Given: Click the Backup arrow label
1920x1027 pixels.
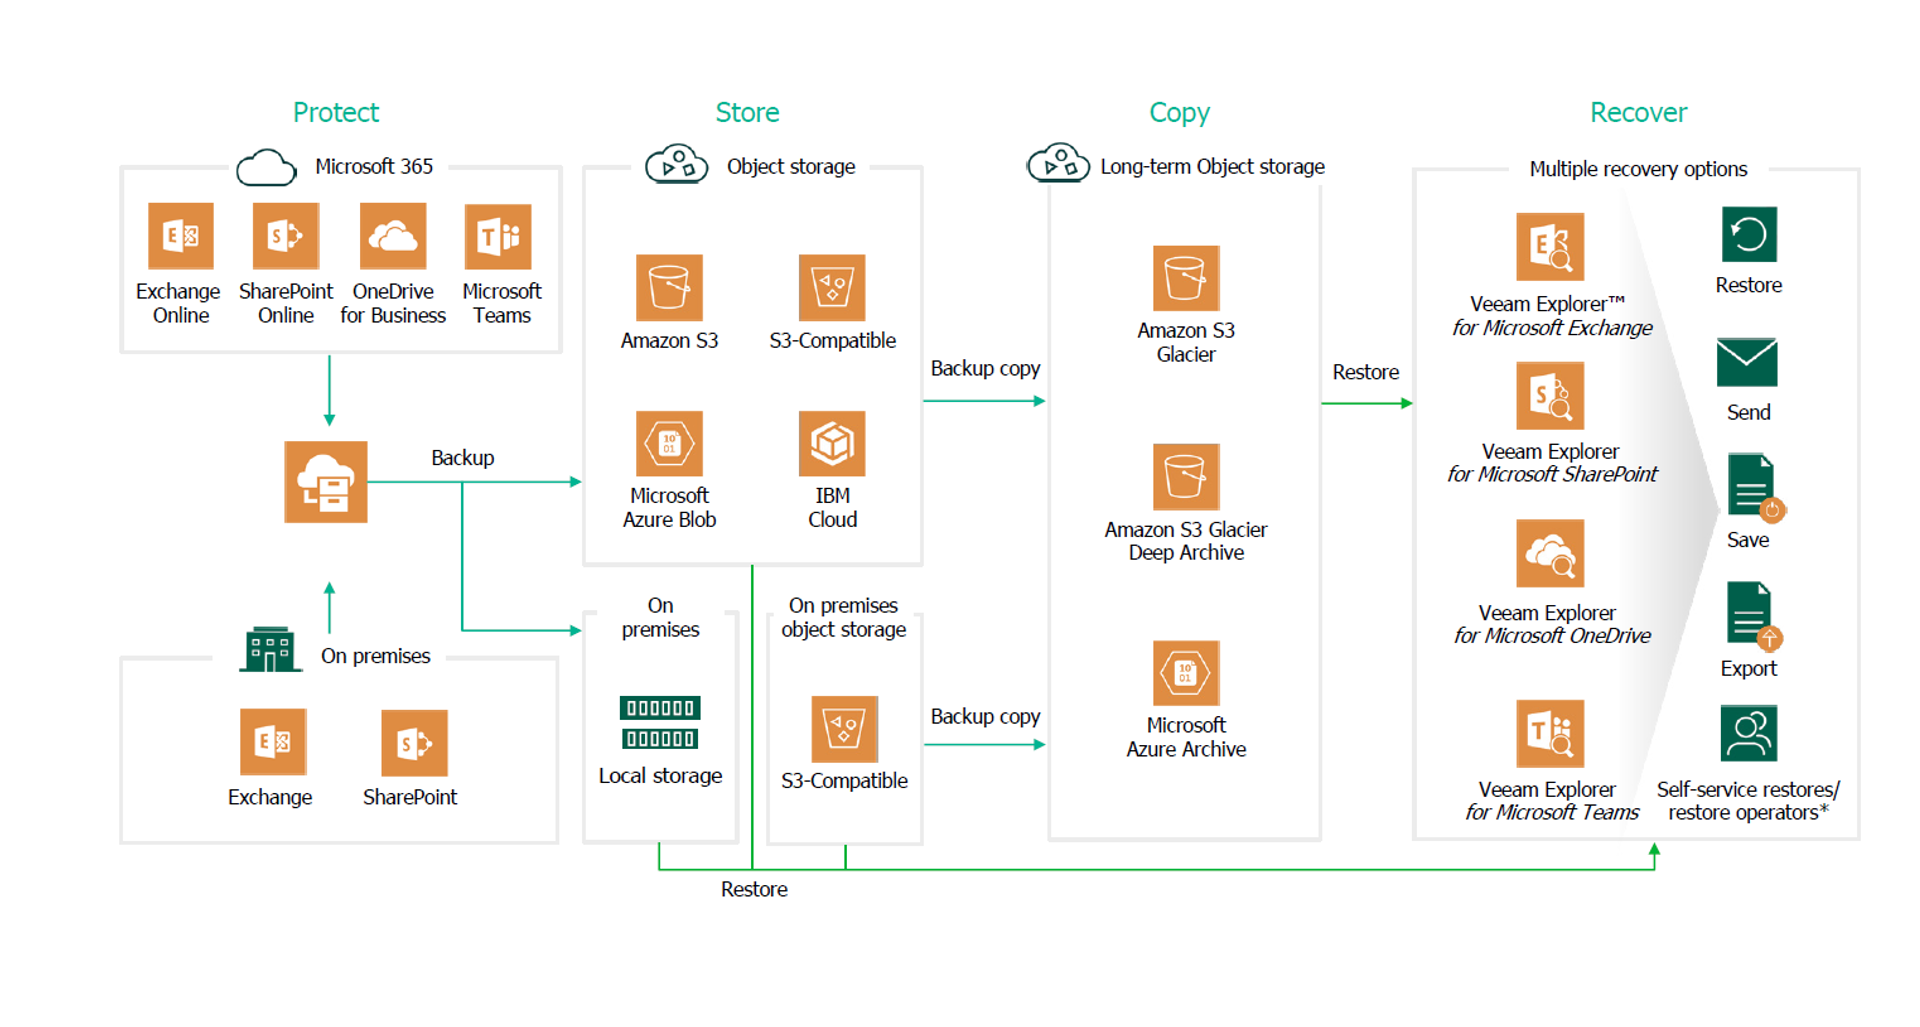Looking at the screenshot, I should pyautogui.click(x=463, y=458).
